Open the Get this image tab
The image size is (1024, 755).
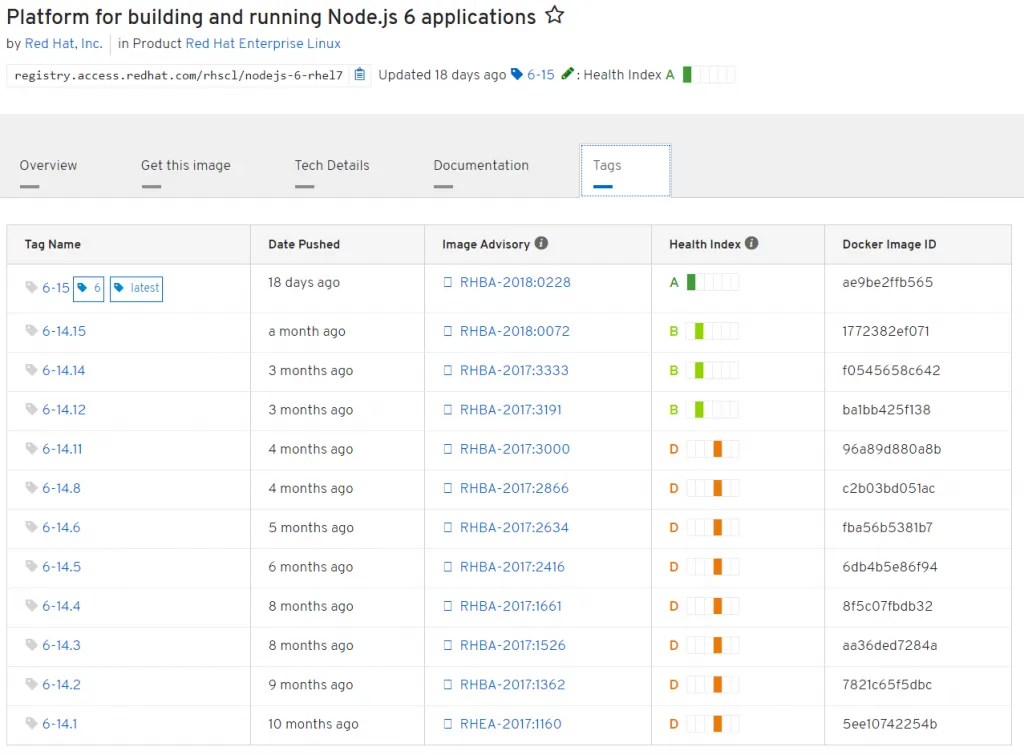(186, 165)
